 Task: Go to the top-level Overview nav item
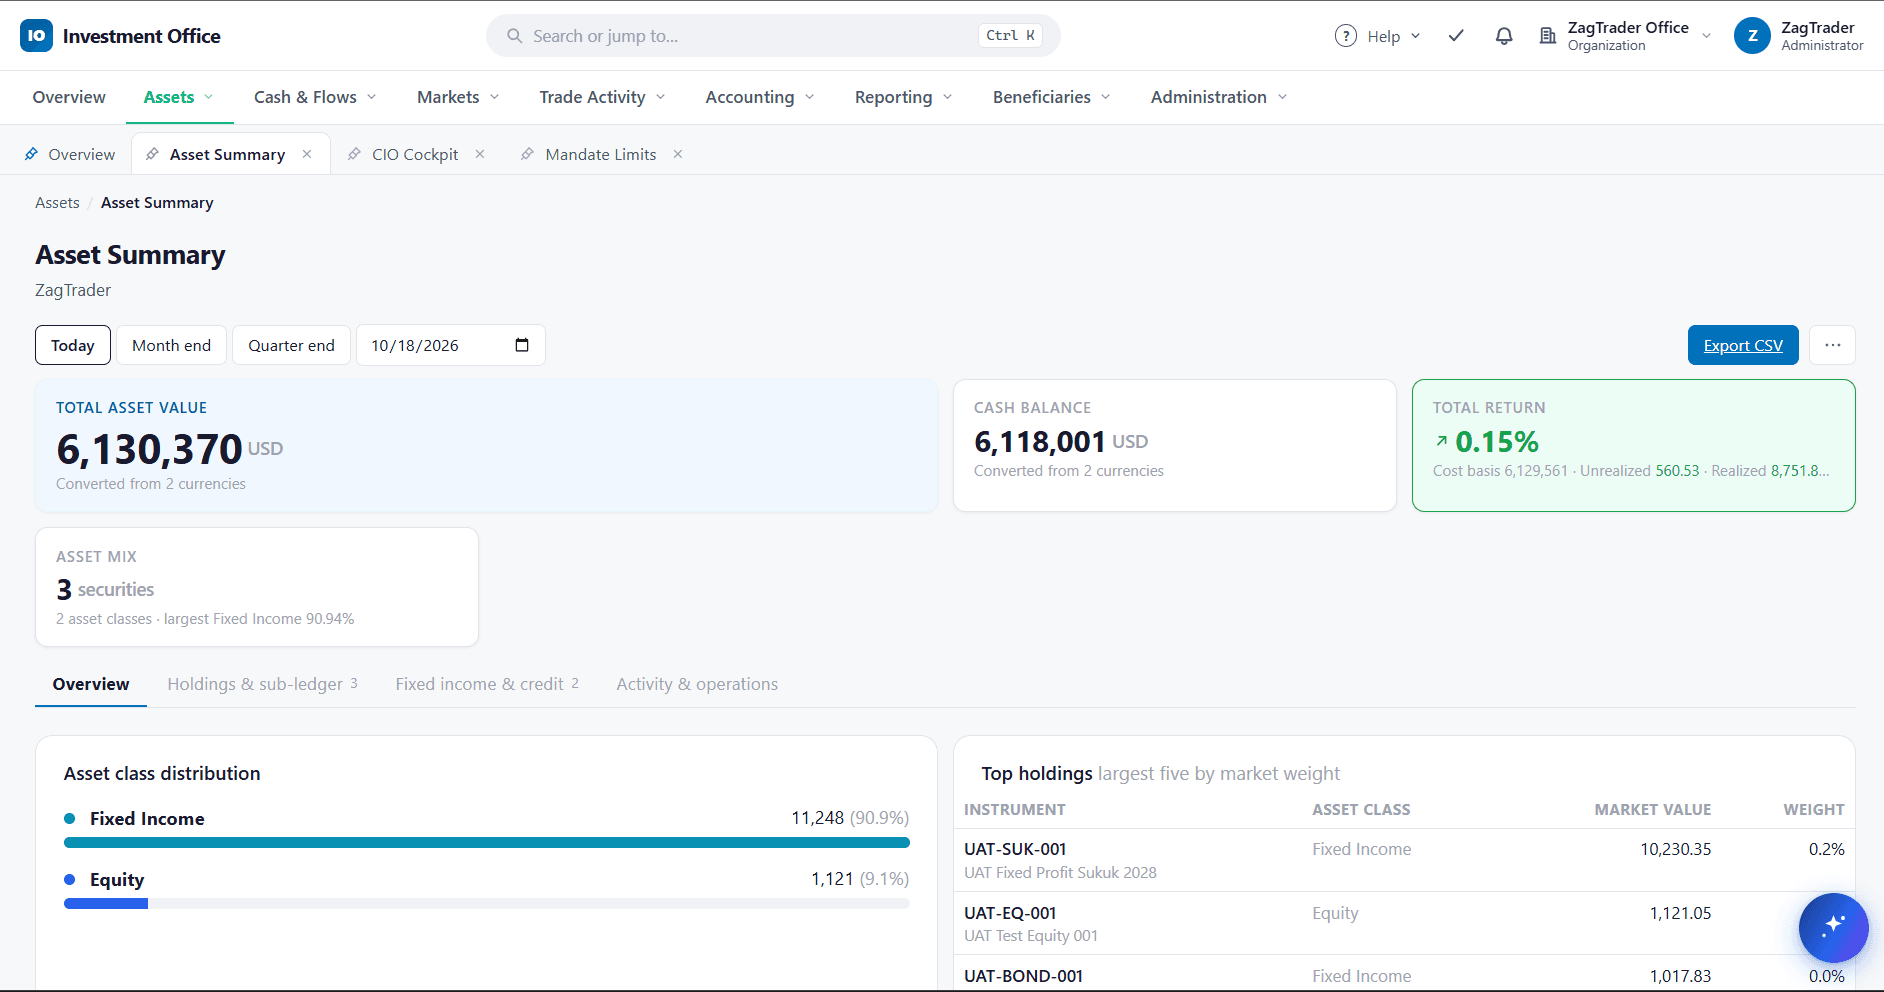pos(69,97)
